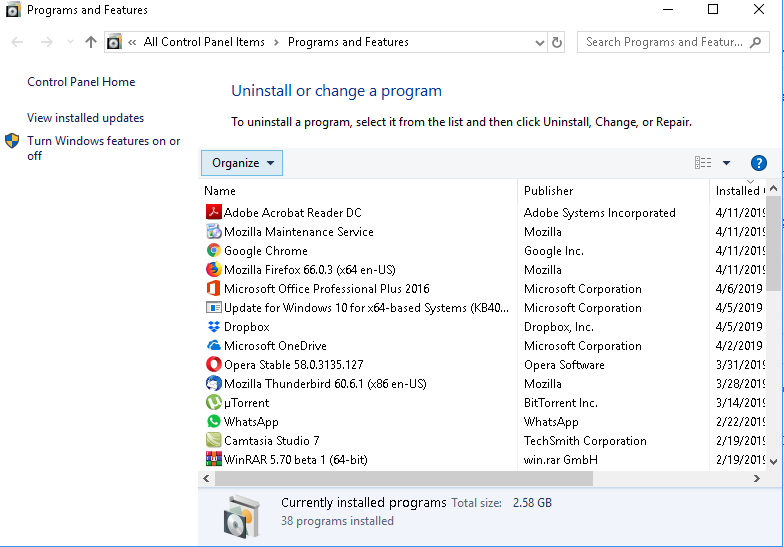Click the Google Chrome program icon
The height and width of the screenshot is (547, 784).
coord(214,250)
